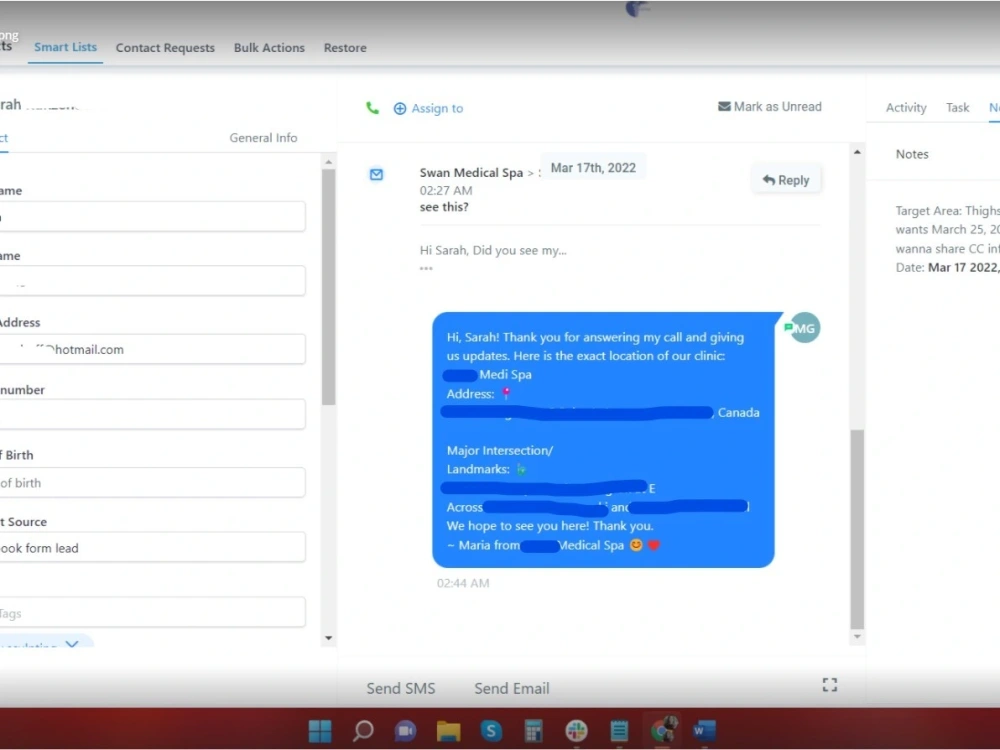This screenshot has height=750, width=1000.
Task: Click the Swan Medical Spa sender name
Action: click(471, 173)
